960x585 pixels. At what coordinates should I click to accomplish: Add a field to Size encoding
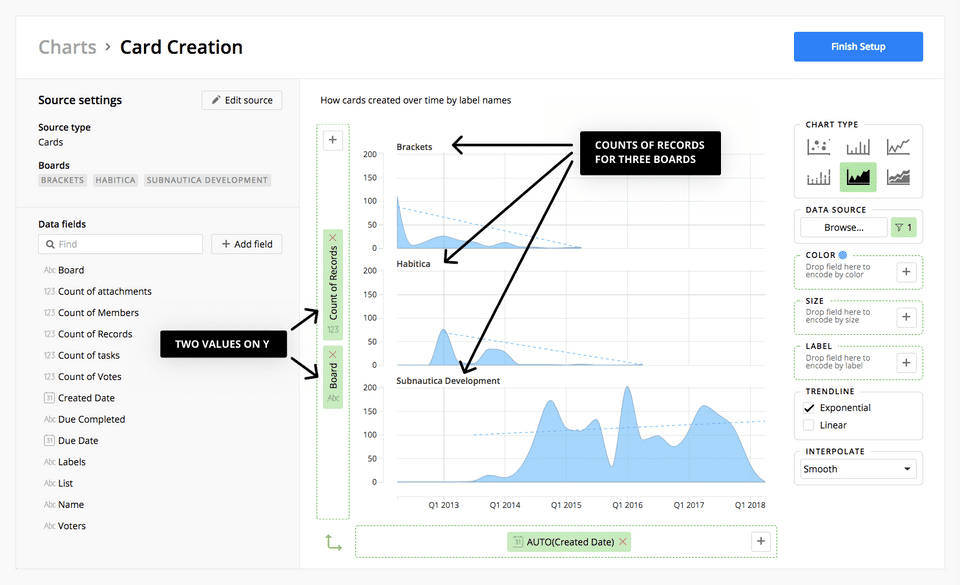tap(906, 317)
